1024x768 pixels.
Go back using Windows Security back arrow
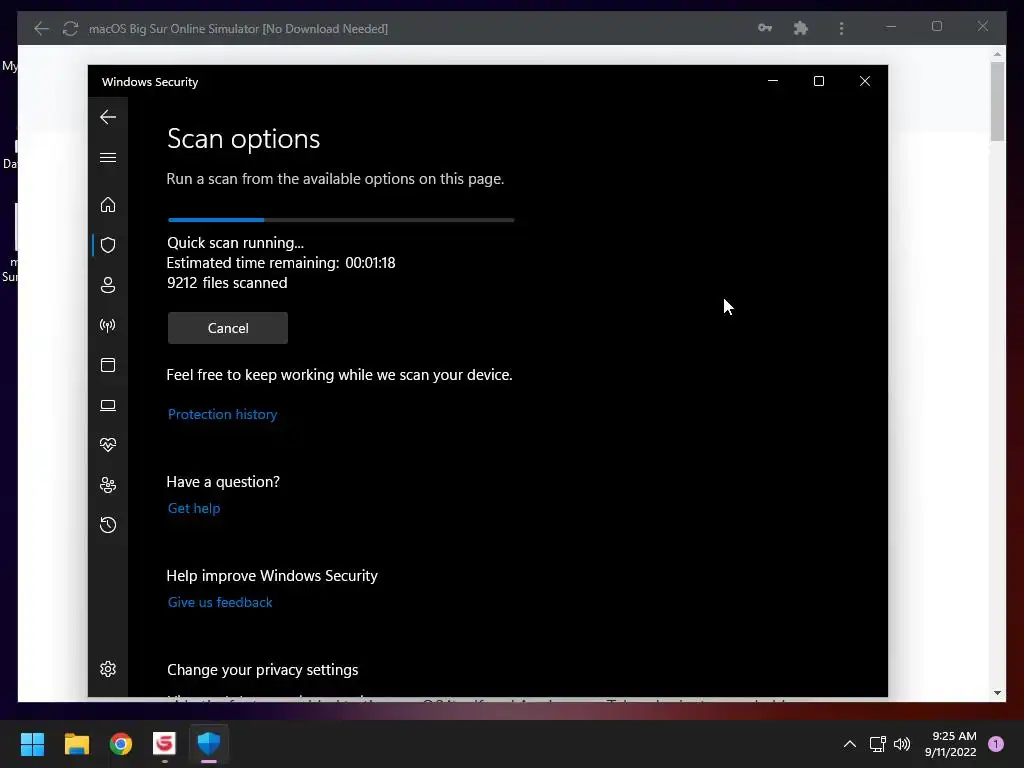108,117
